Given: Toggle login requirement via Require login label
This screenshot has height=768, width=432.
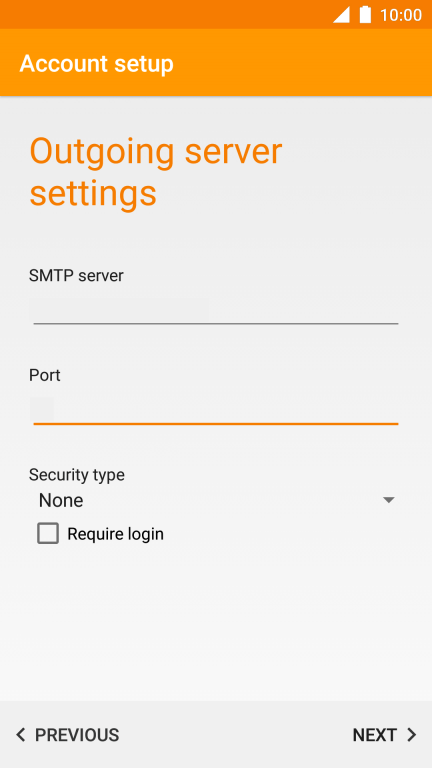Looking at the screenshot, I should (x=115, y=534).
